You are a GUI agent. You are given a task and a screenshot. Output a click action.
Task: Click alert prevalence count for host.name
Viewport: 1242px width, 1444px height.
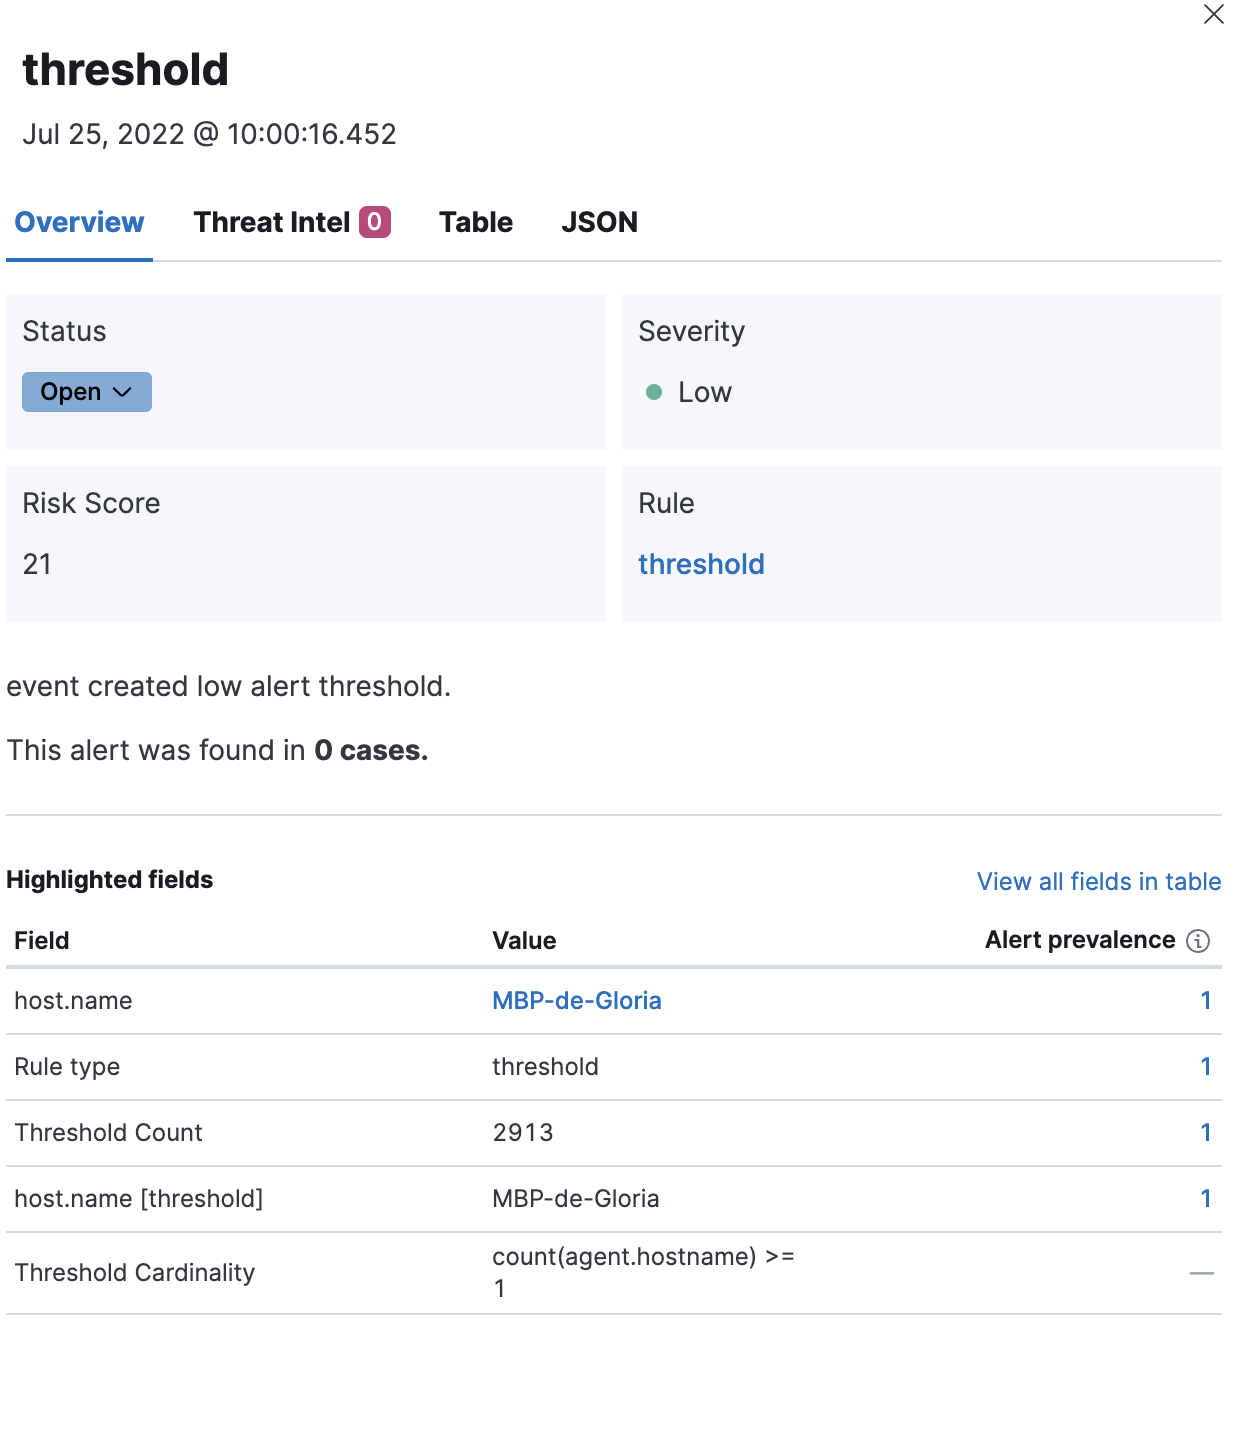pyautogui.click(x=1206, y=1000)
